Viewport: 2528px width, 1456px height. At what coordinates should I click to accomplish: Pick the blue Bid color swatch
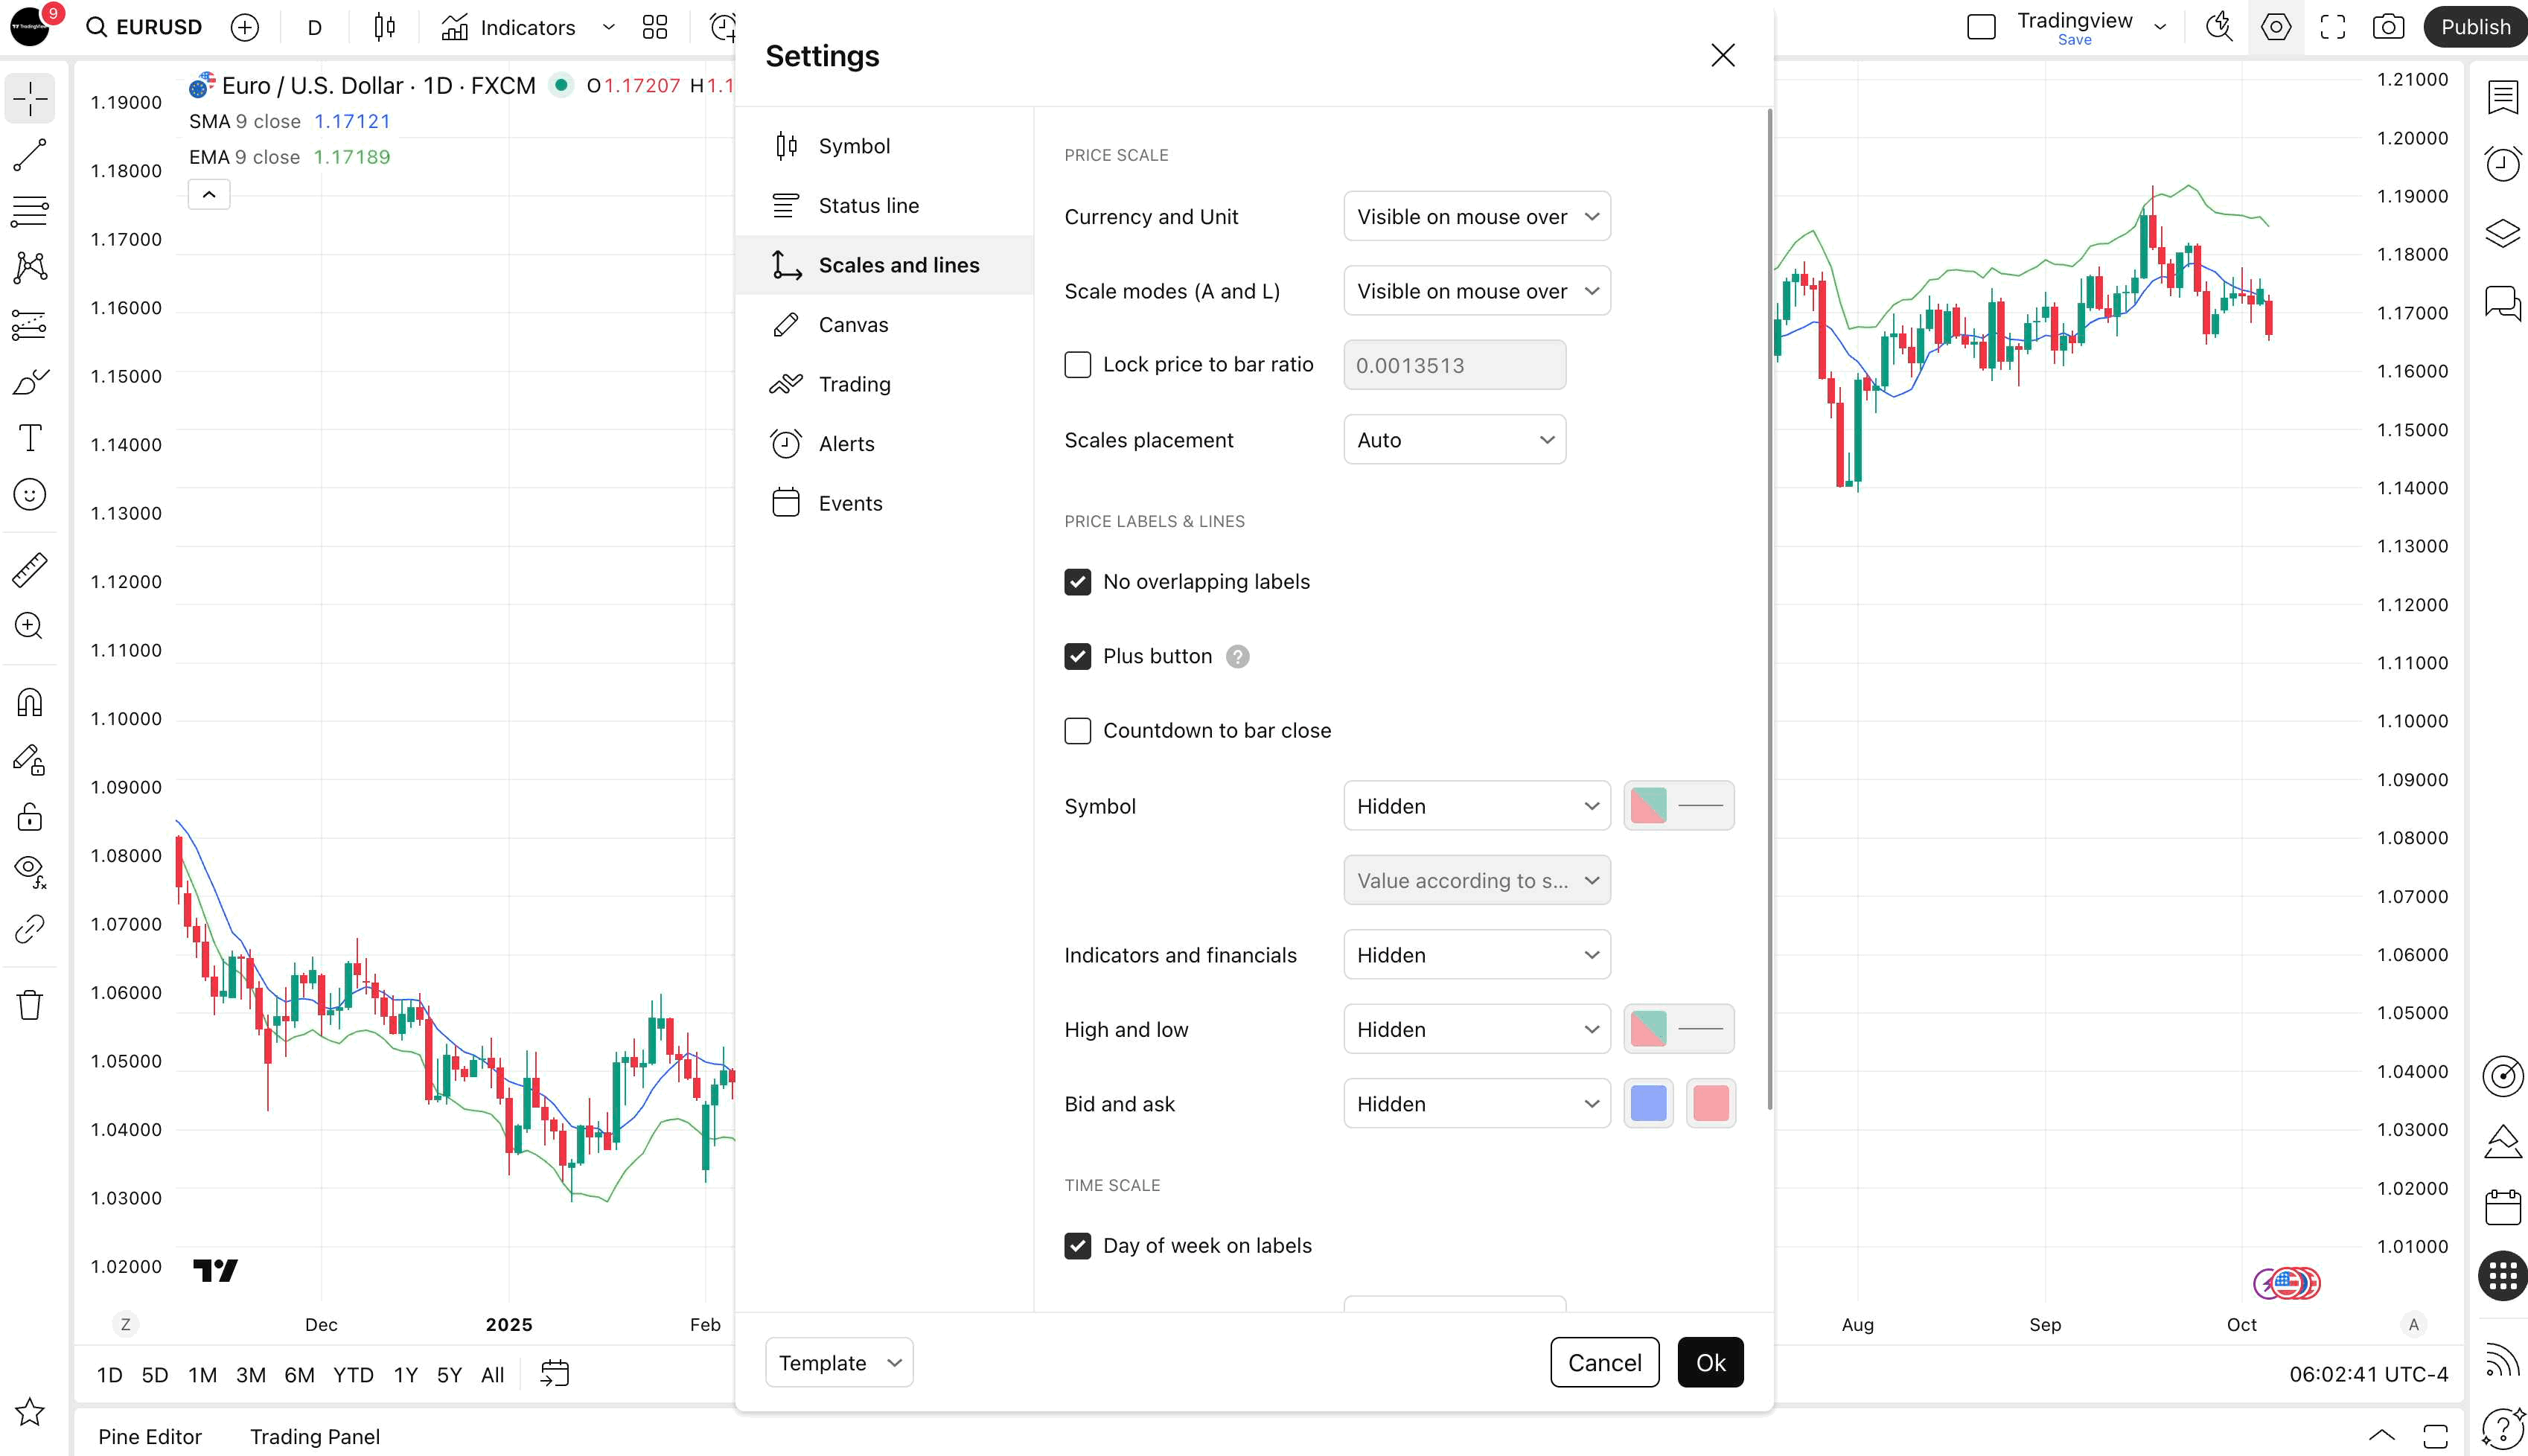click(1648, 1104)
